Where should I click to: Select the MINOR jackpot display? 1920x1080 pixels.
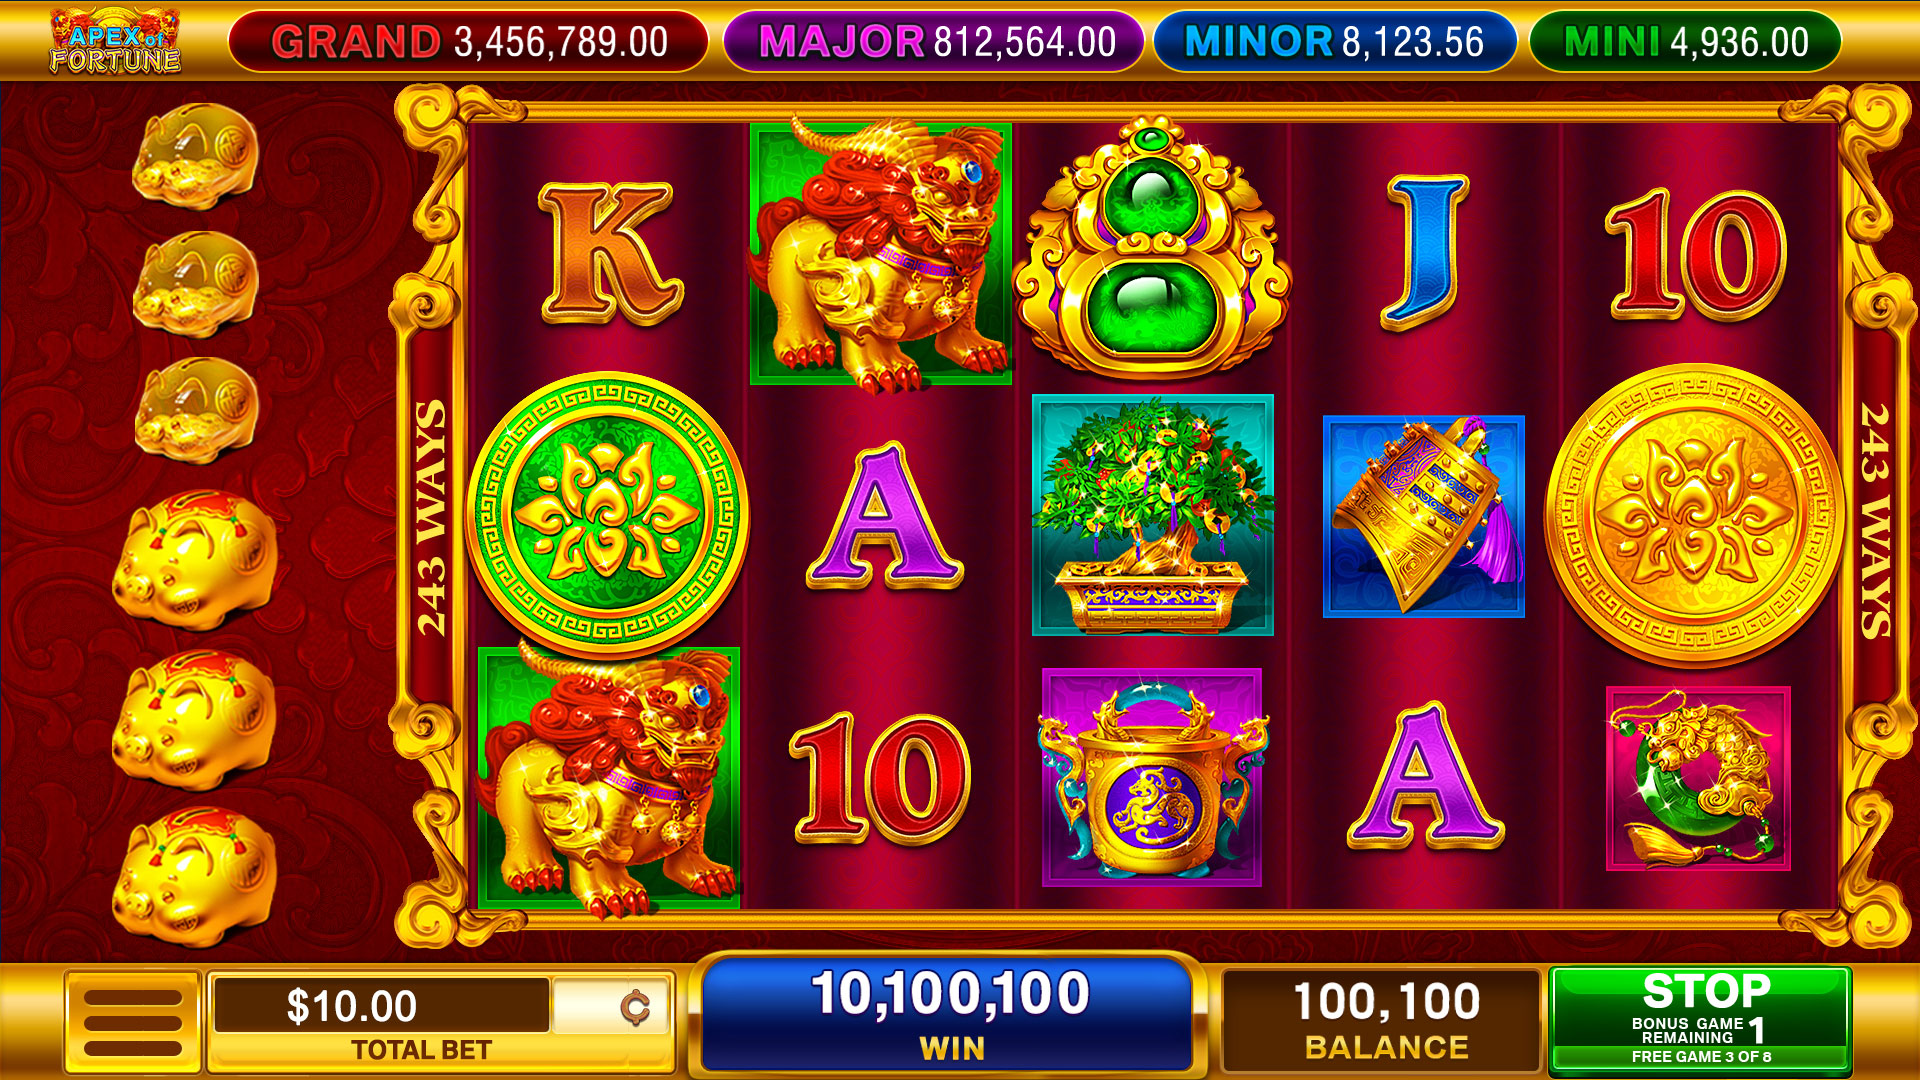tap(1335, 42)
